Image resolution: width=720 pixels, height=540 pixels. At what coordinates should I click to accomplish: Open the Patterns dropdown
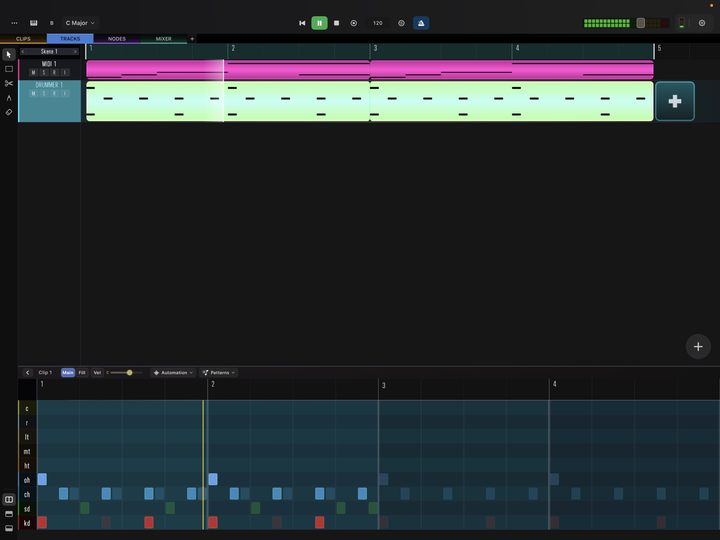tap(219, 372)
